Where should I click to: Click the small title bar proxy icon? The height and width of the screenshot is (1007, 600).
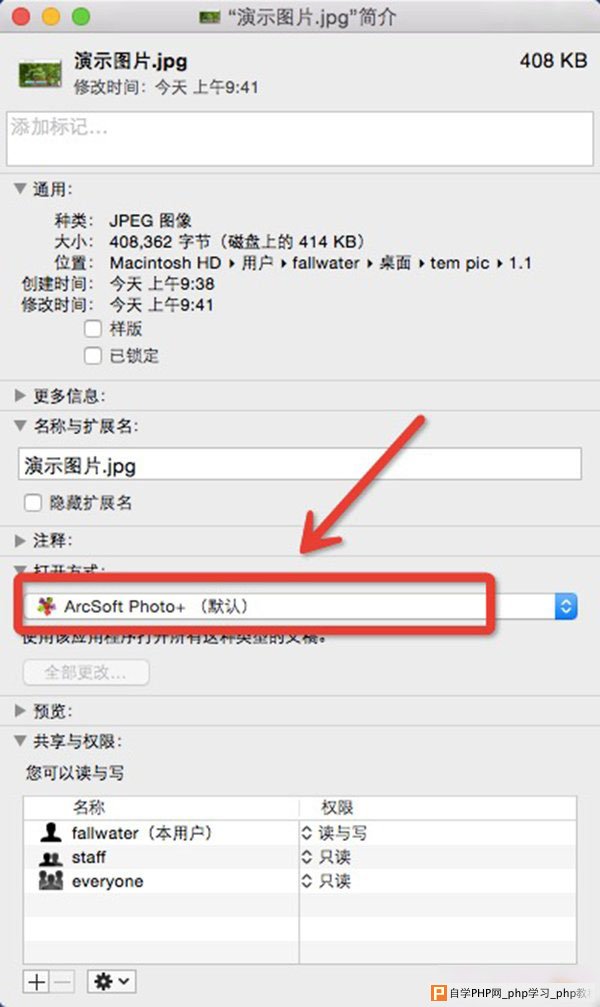(x=210, y=17)
